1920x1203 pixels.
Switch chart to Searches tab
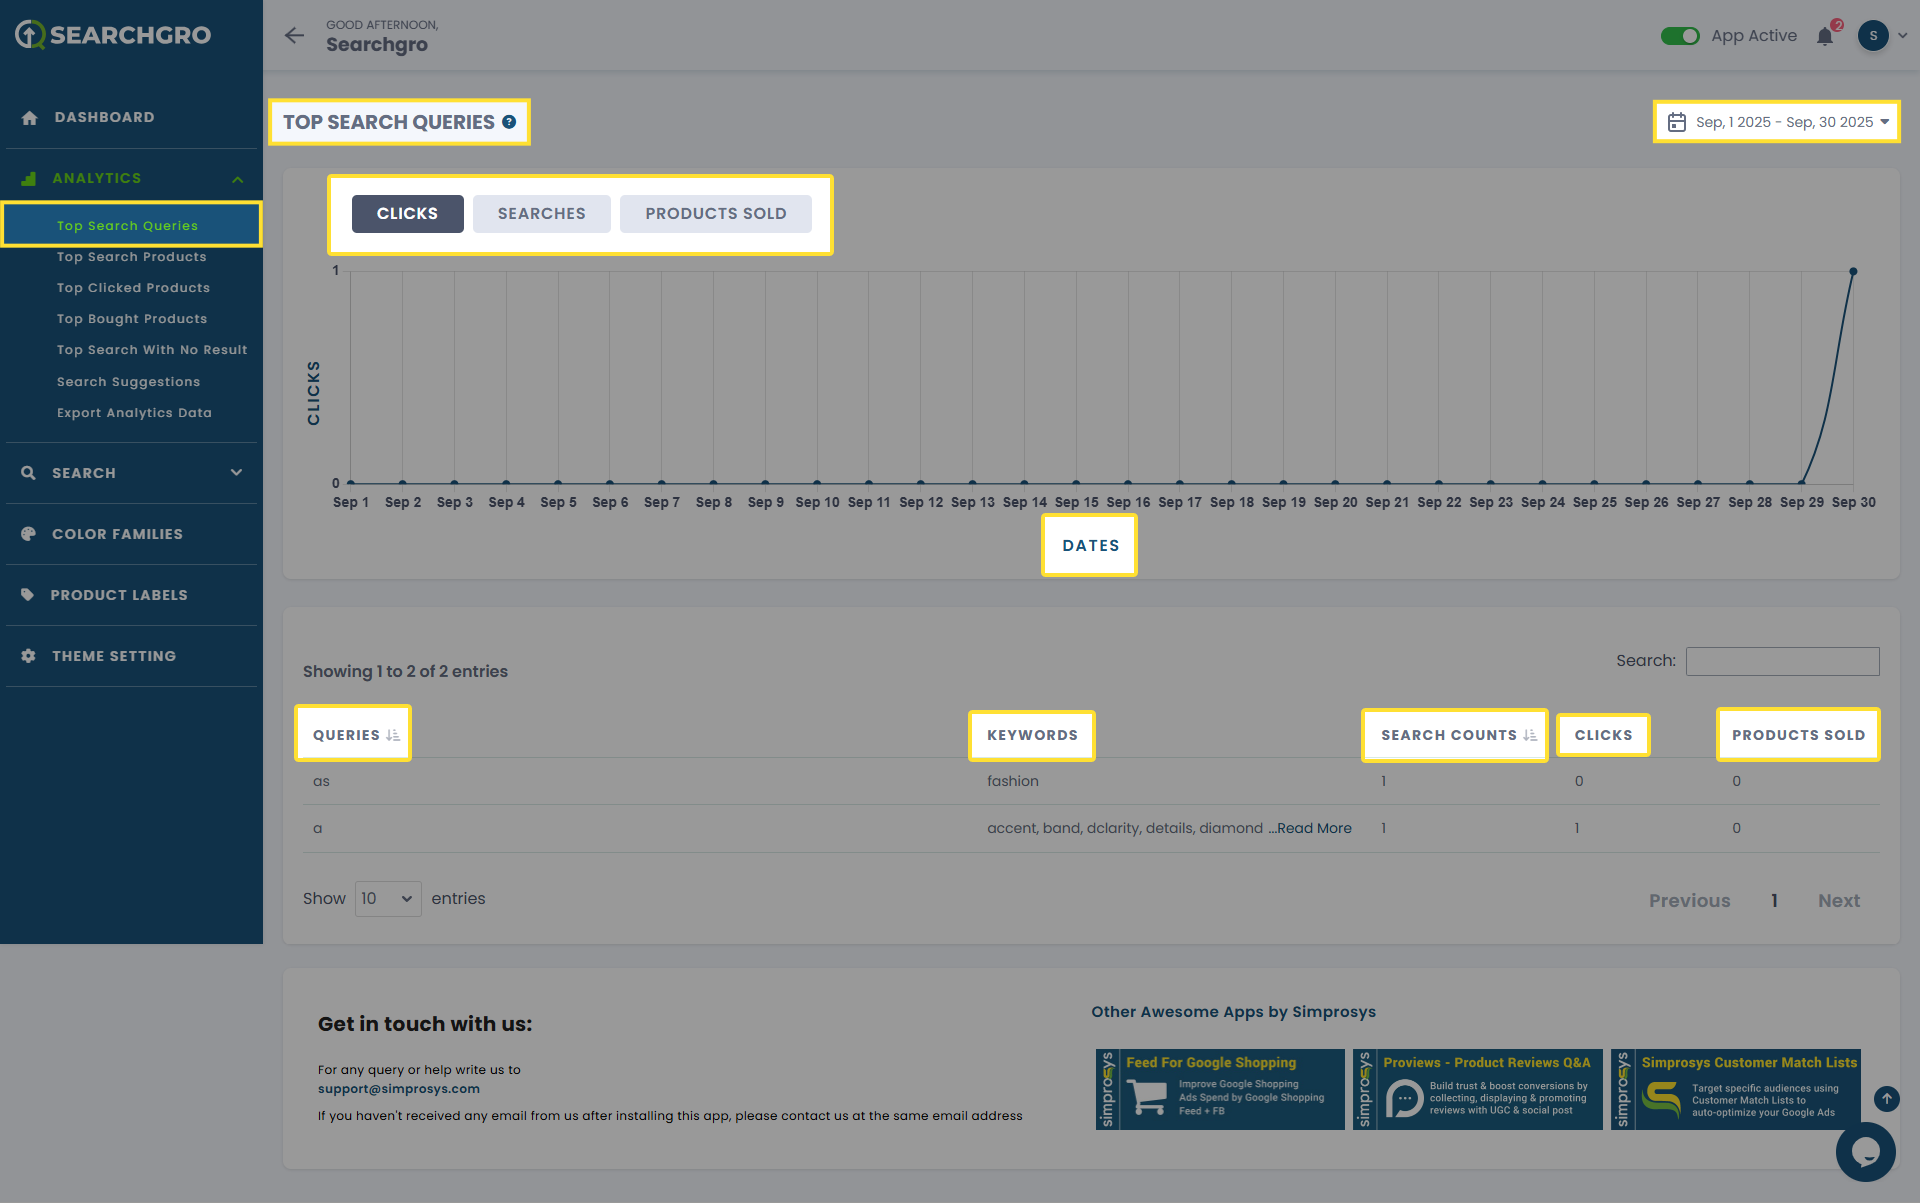pyautogui.click(x=541, y=214)
